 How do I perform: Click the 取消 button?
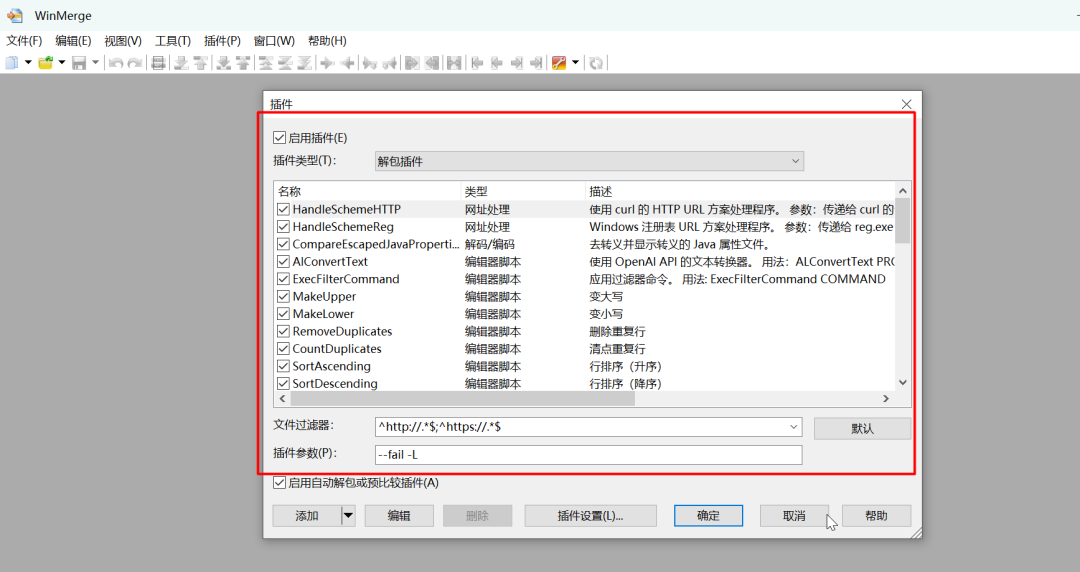794,515
